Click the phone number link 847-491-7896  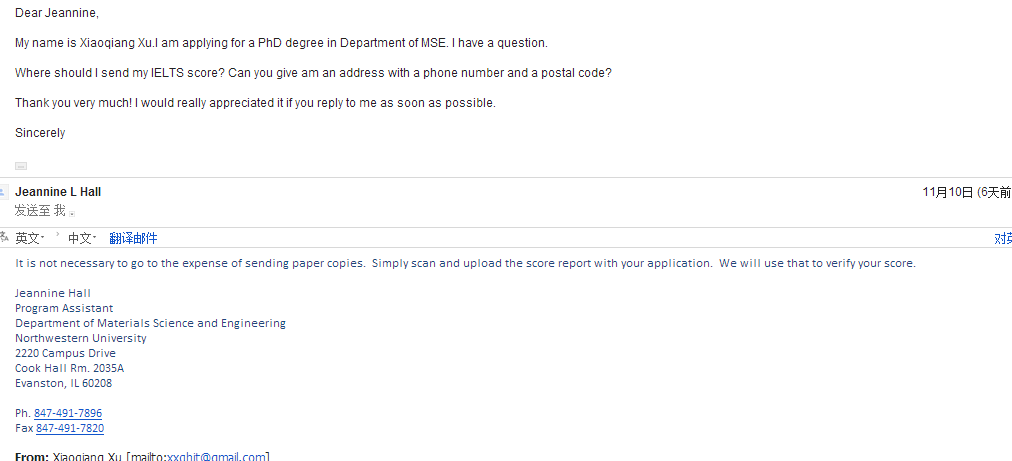(x=68, y=413)
